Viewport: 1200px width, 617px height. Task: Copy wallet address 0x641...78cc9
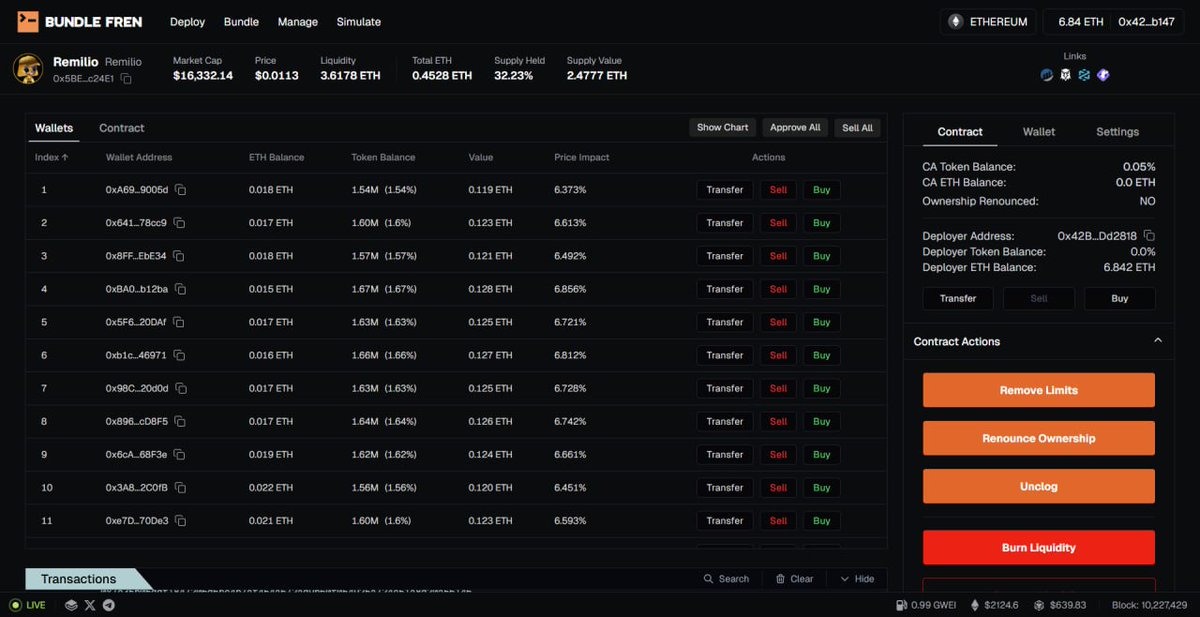[181, 223]
